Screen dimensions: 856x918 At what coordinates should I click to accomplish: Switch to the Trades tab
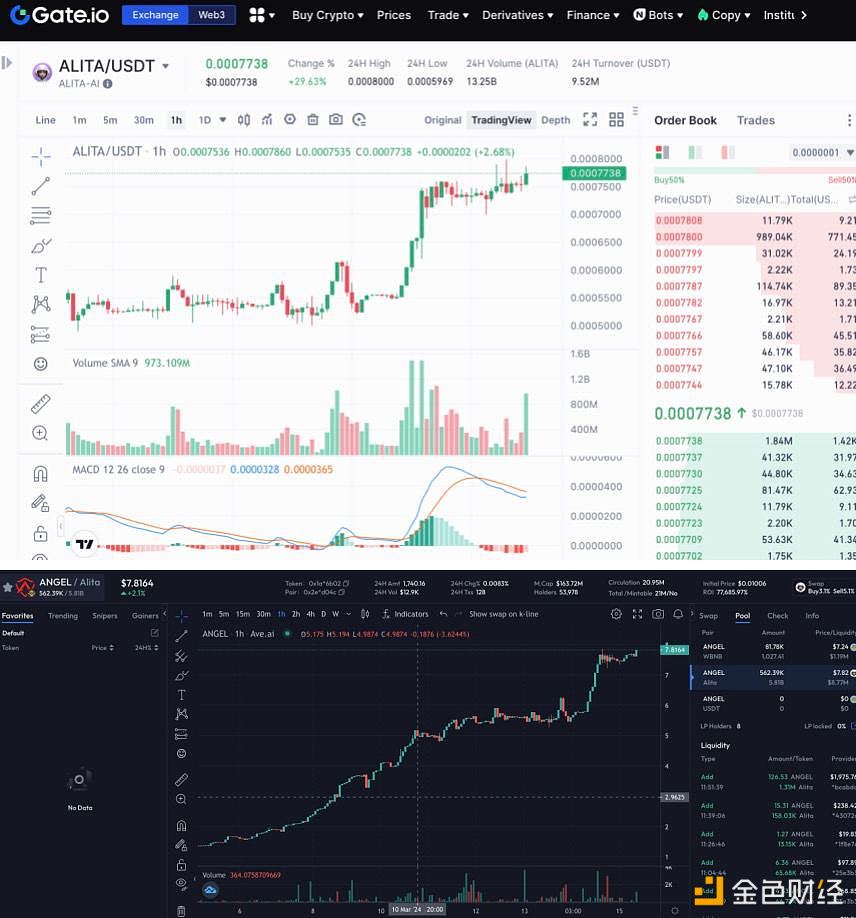coord(756,120)
